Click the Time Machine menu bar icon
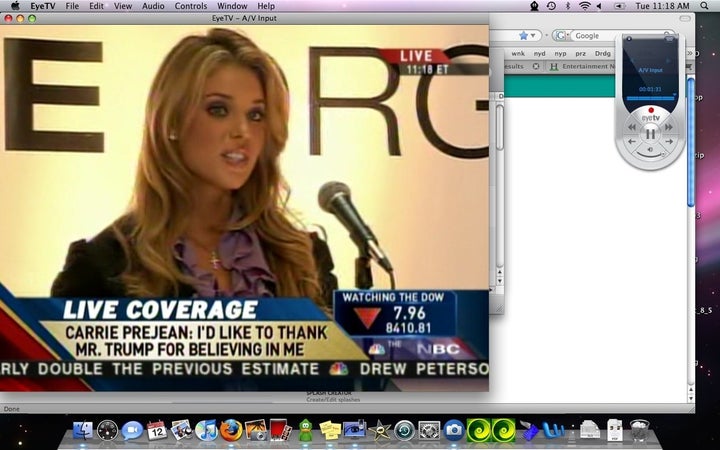The width and height of the screenshot is (720, 450). (x=551, y=6)
